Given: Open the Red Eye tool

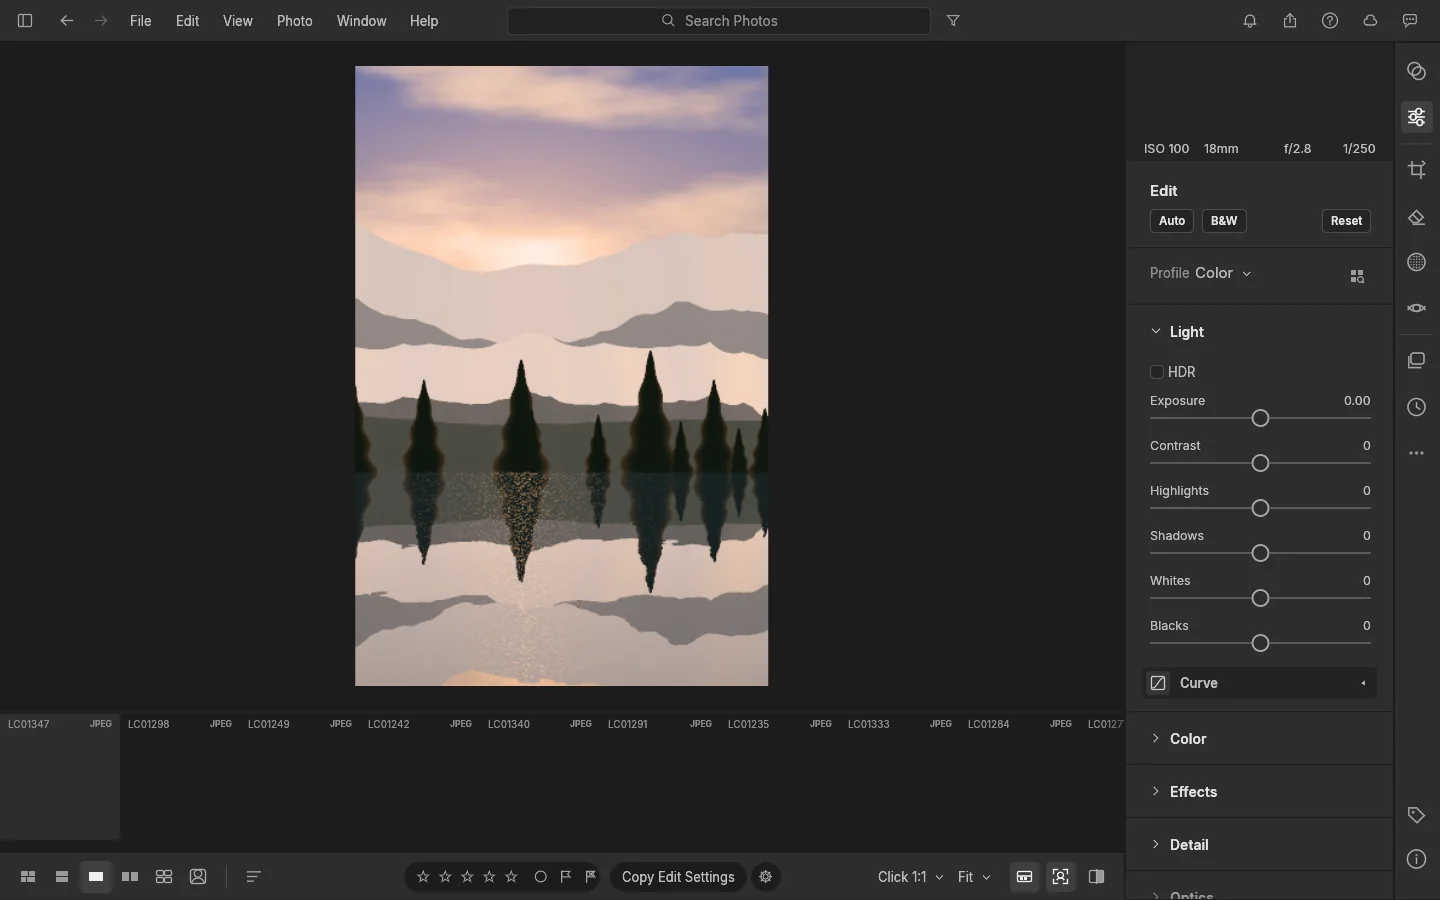Looking at the screenshot, I should pyautogui.click(x=1416, y=308).
